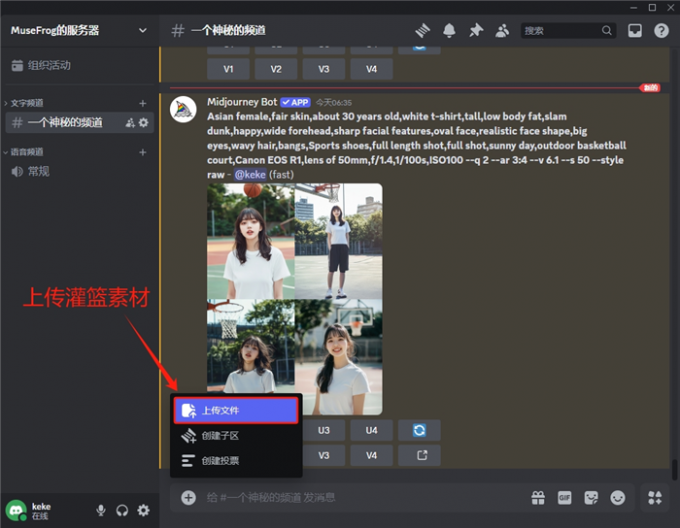The height and width of the screenshot is (528, 680).
Task: Click the APP verified badge
Action: (295, 103)
